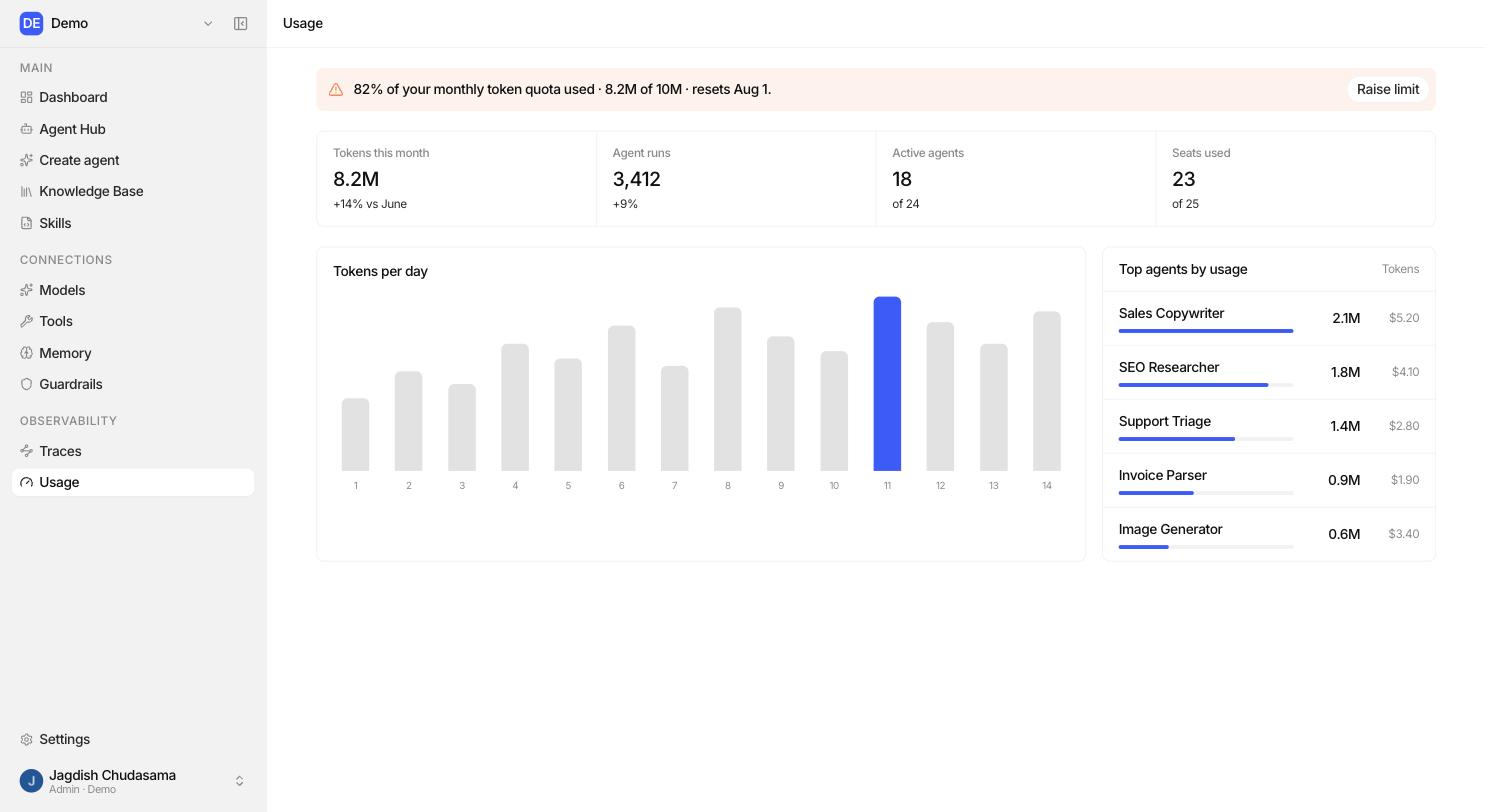Viewport: 1485px width, 812px height.
Task: Open the Invoice Parser agent row
Action: (1269, 480)
